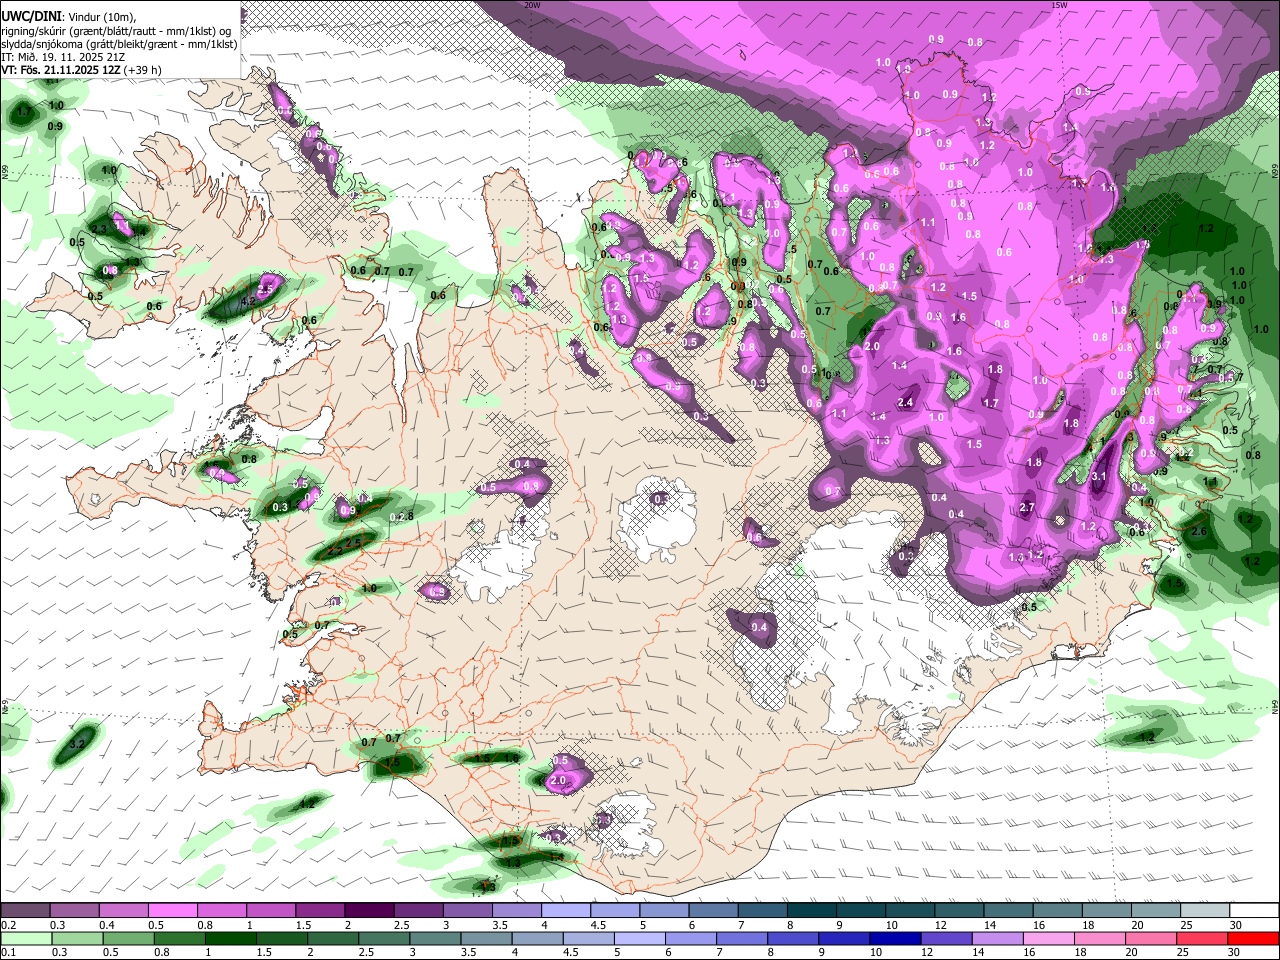Click the '3.1' snowfall value on map
1280x960 pixels.
click(x=1099, y=477)
